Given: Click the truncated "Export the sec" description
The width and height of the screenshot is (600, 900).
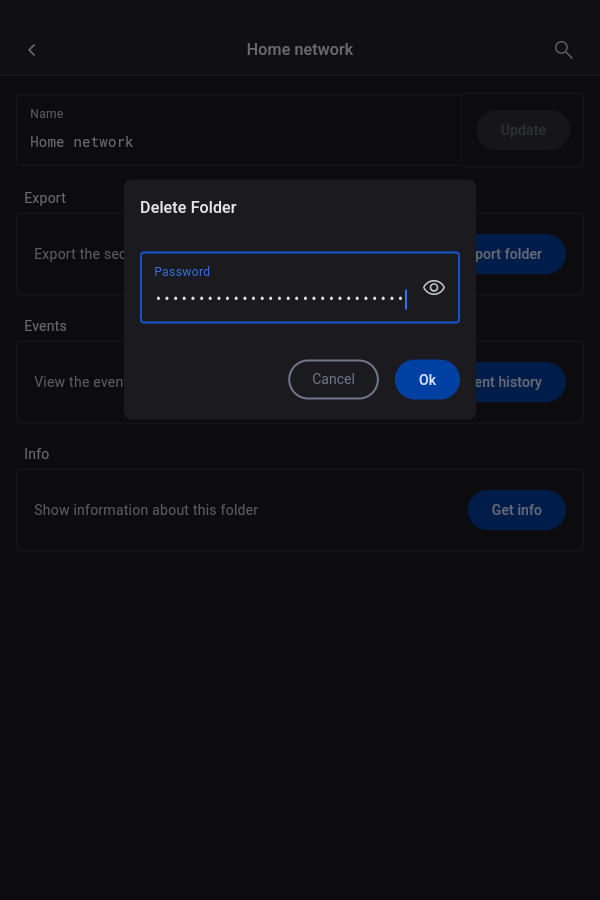Looking at the screenshot, I should [x=80, y=254].
